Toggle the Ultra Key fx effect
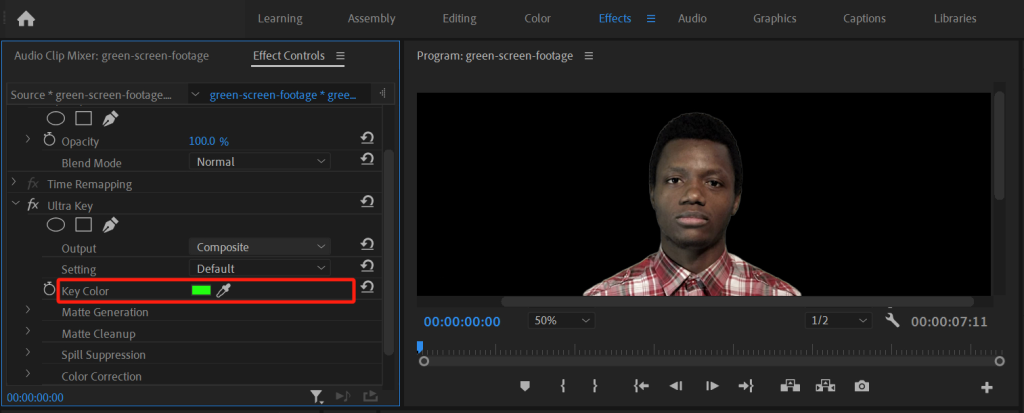Screen dimensions: 1024x413 33,205
